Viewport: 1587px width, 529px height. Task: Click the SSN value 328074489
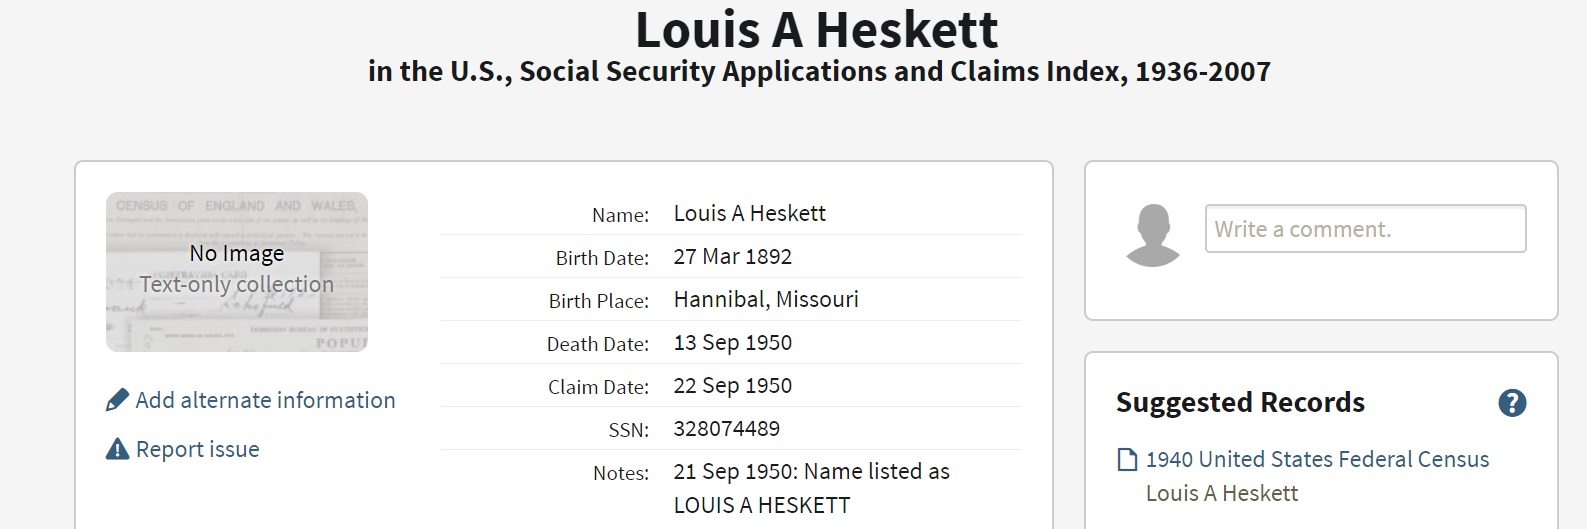pyautogui.click(x=726, y=428)
